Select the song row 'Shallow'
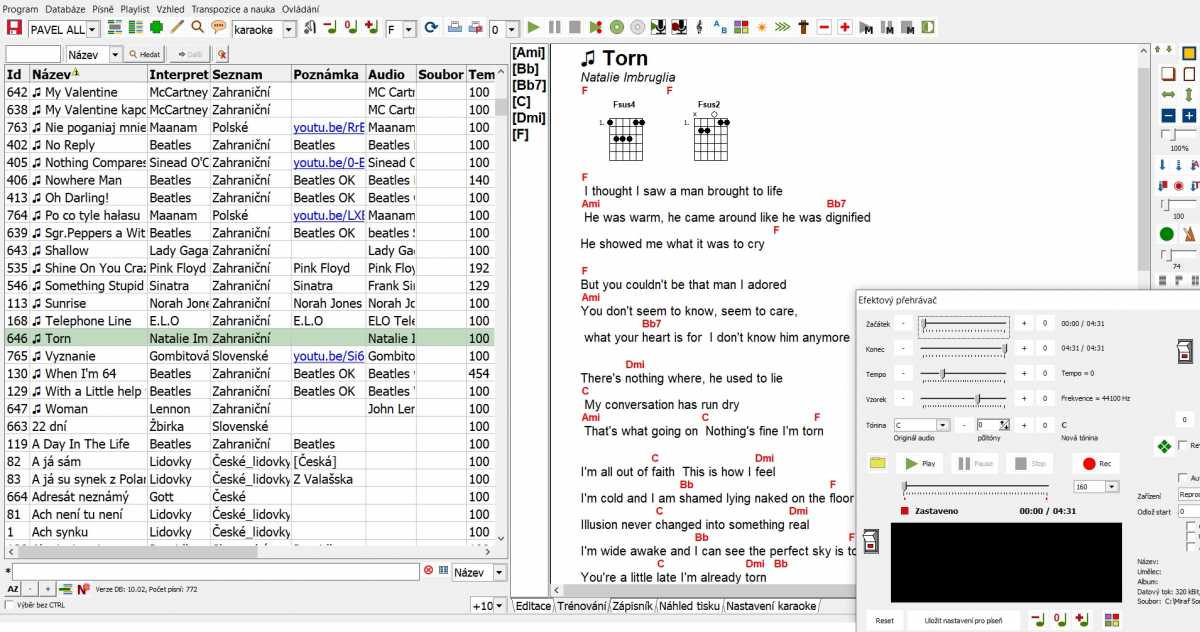The image size is (1200, 632). pyautogui.click(x=250, y=251)
